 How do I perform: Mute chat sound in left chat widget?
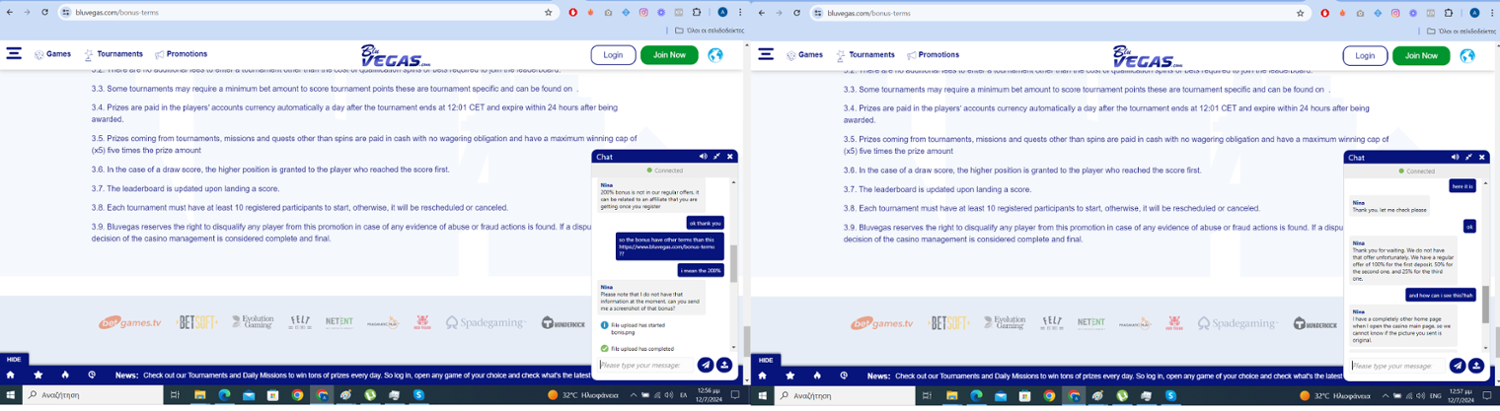(703, 157)
